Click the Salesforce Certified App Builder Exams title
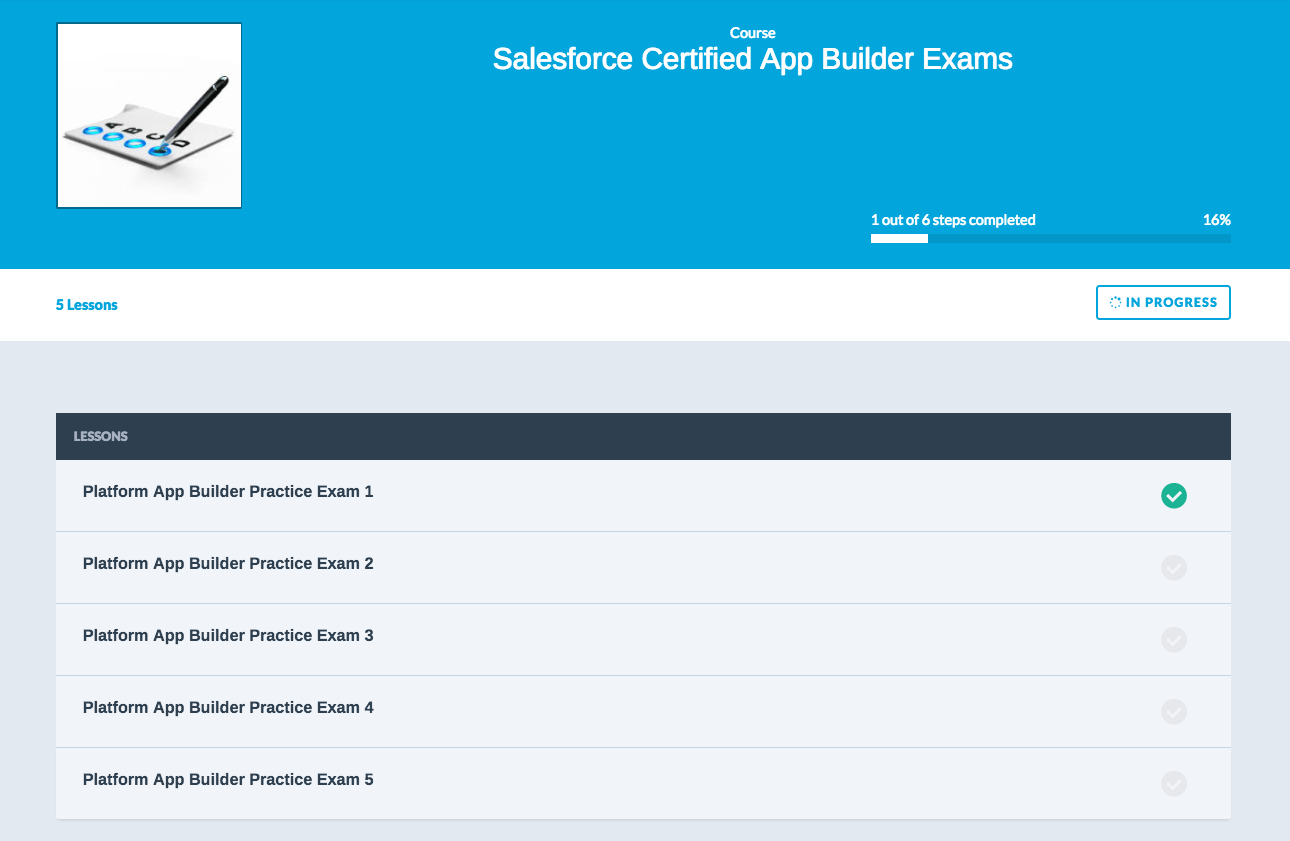This screenshot has width=1290, height=841. pyautogui.click(x=752, y=60)
